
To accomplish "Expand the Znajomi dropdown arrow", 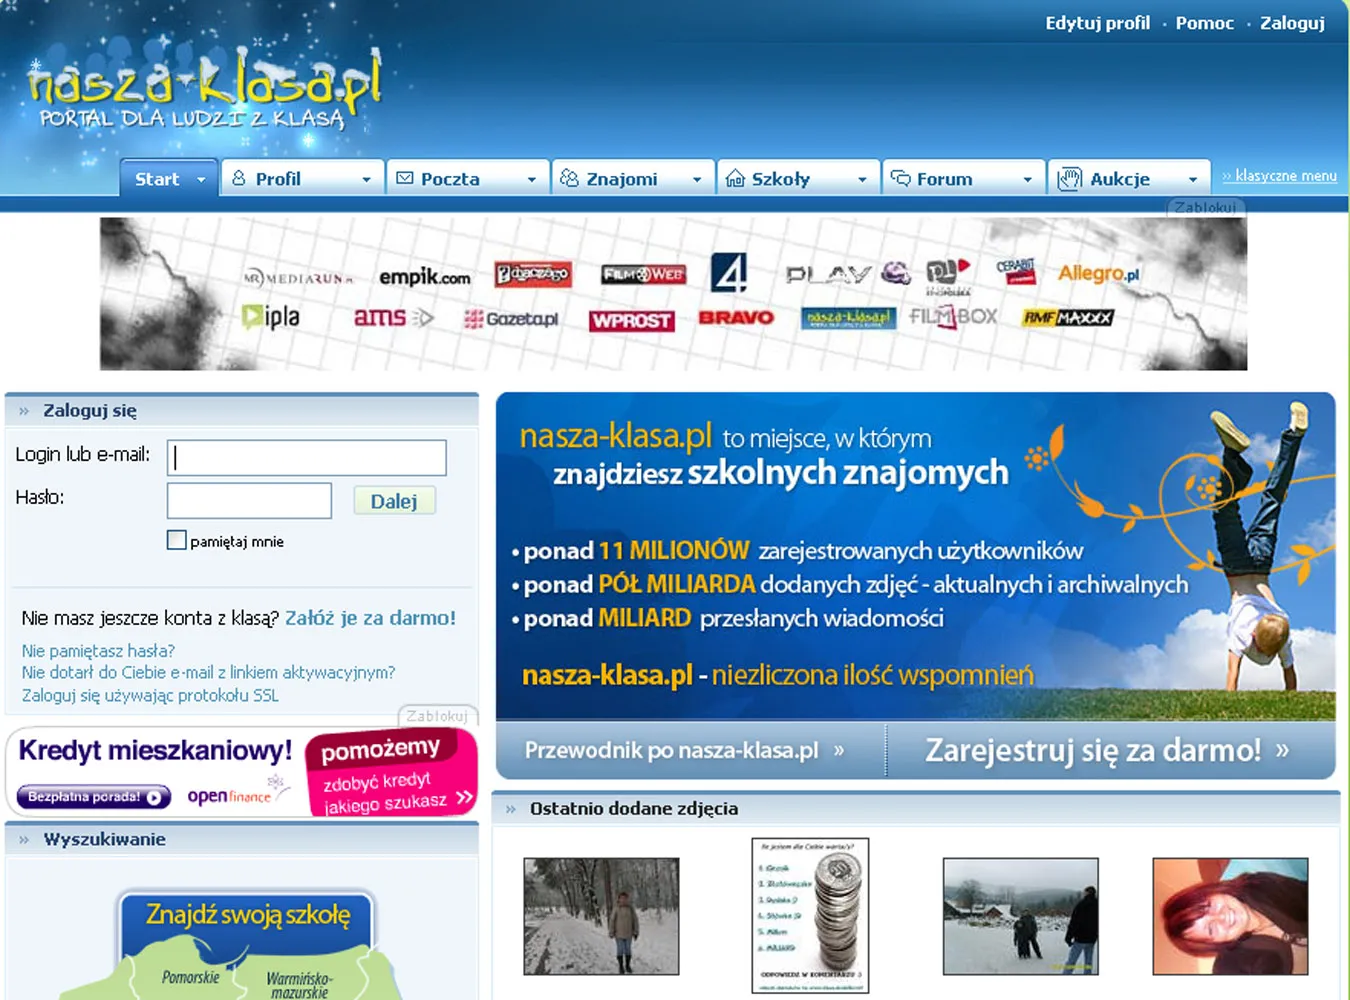I will (698, 177).
